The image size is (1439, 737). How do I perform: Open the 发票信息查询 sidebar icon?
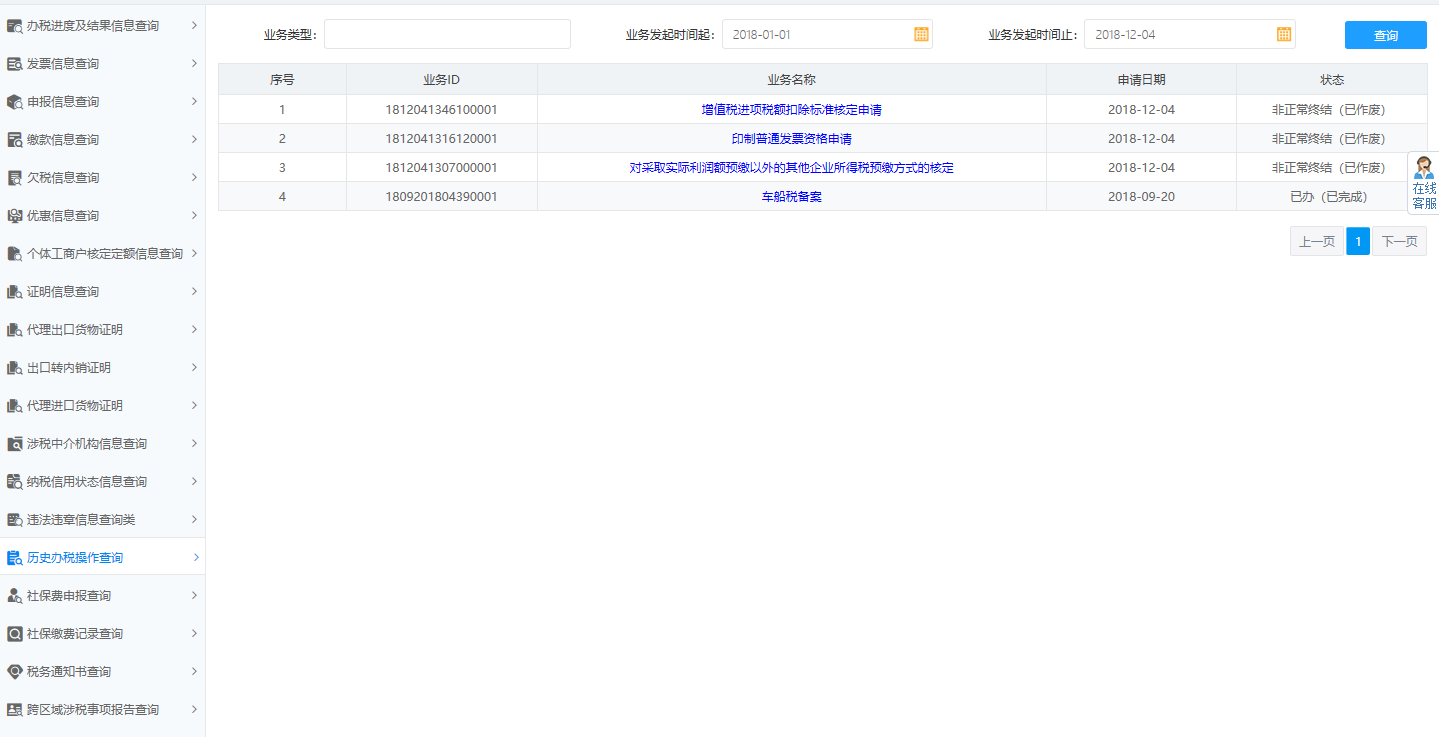pyautogui.click(x=14, y=63)
